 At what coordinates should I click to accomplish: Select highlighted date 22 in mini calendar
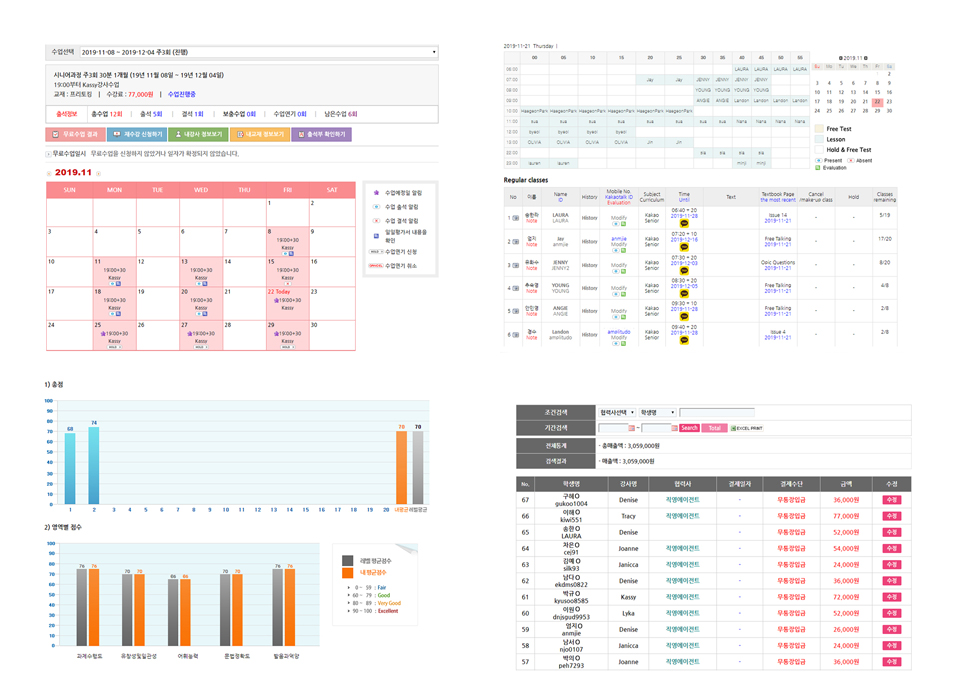point(877,101)
